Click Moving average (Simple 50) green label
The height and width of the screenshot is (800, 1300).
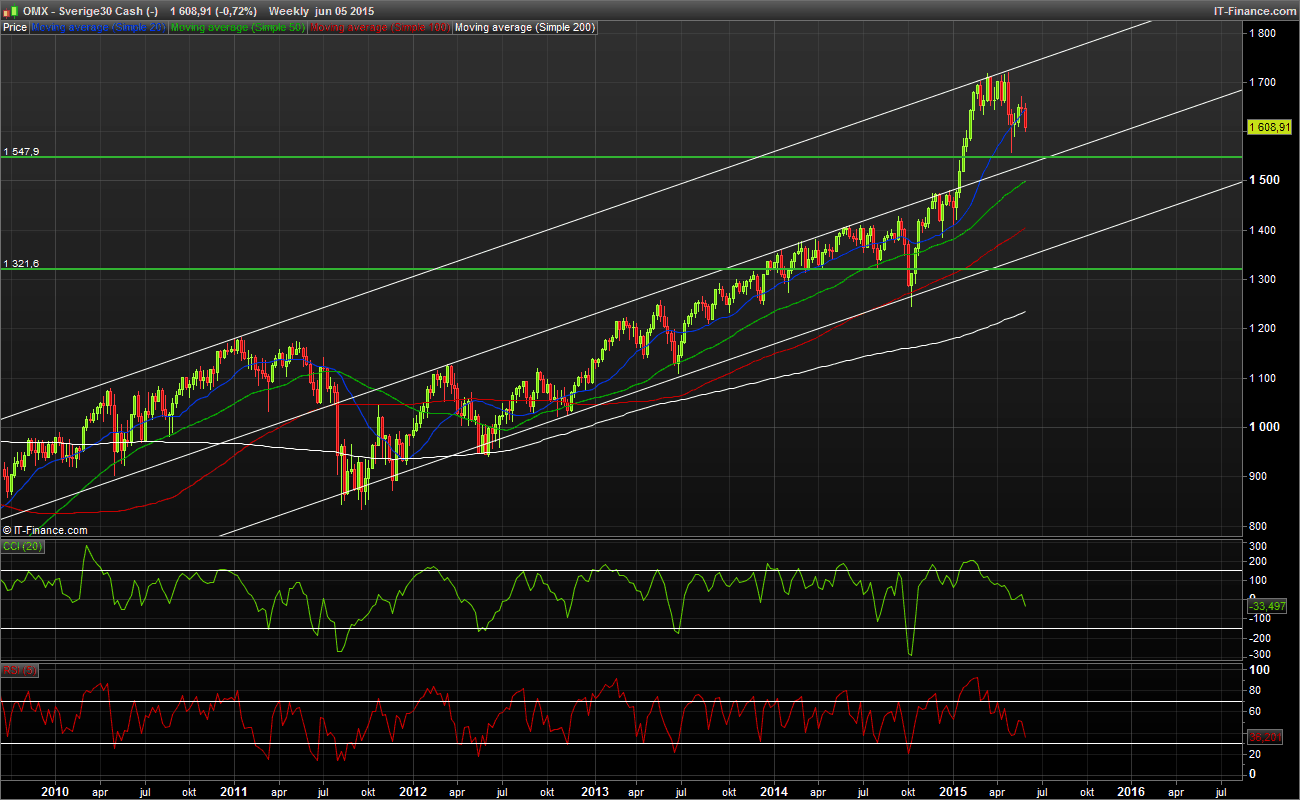[237, 28]
